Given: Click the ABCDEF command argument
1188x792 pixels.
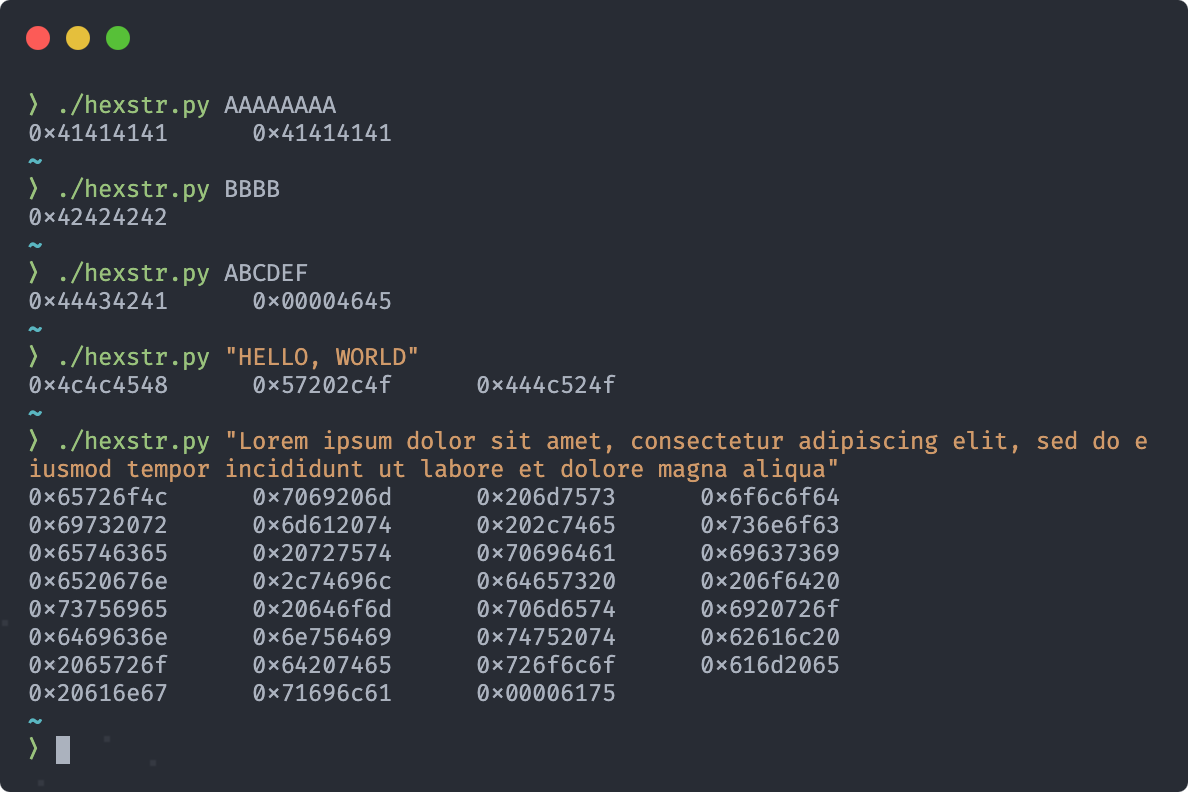Looking at the screenshot, I should 266,274.
